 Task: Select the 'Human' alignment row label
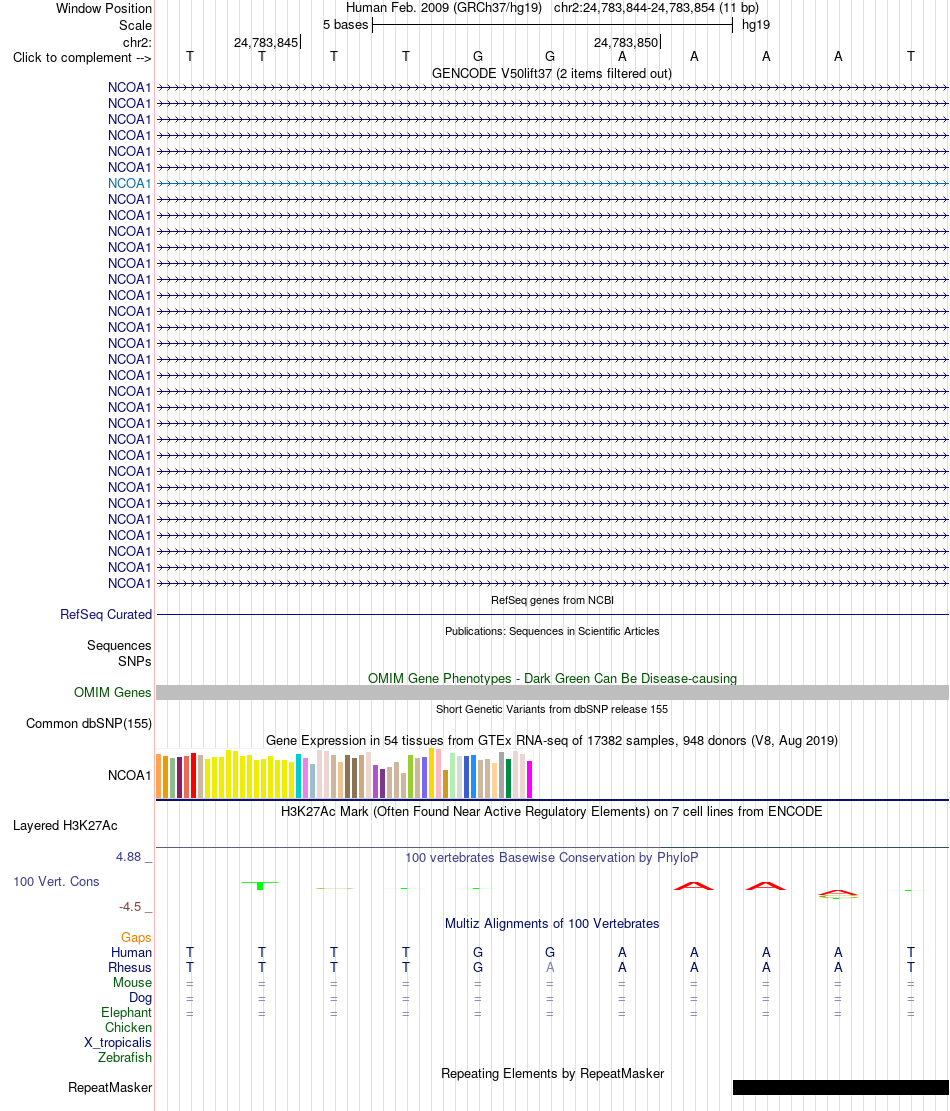(131, 952)
